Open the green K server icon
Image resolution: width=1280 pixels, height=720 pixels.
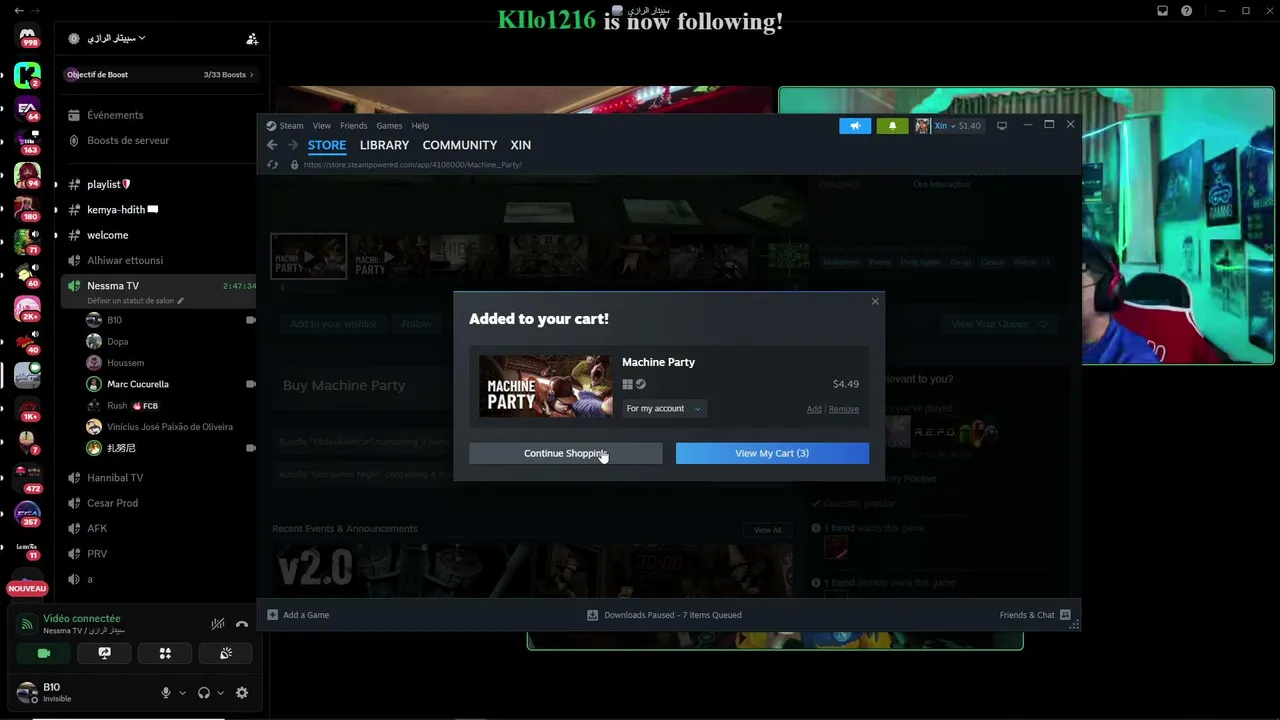tap(28, 74)
